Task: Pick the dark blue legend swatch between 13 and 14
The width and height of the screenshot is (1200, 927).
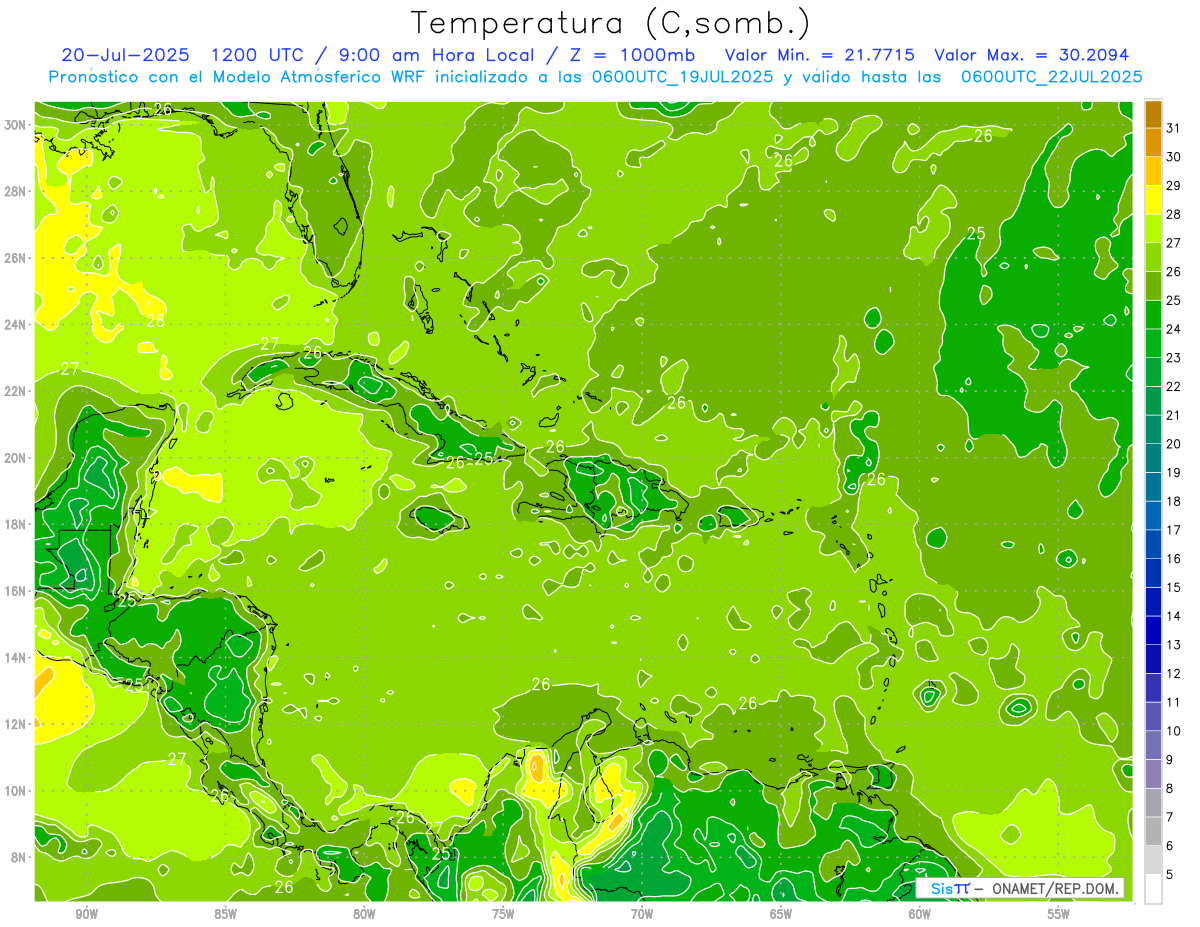Action: pos(1153,630)
